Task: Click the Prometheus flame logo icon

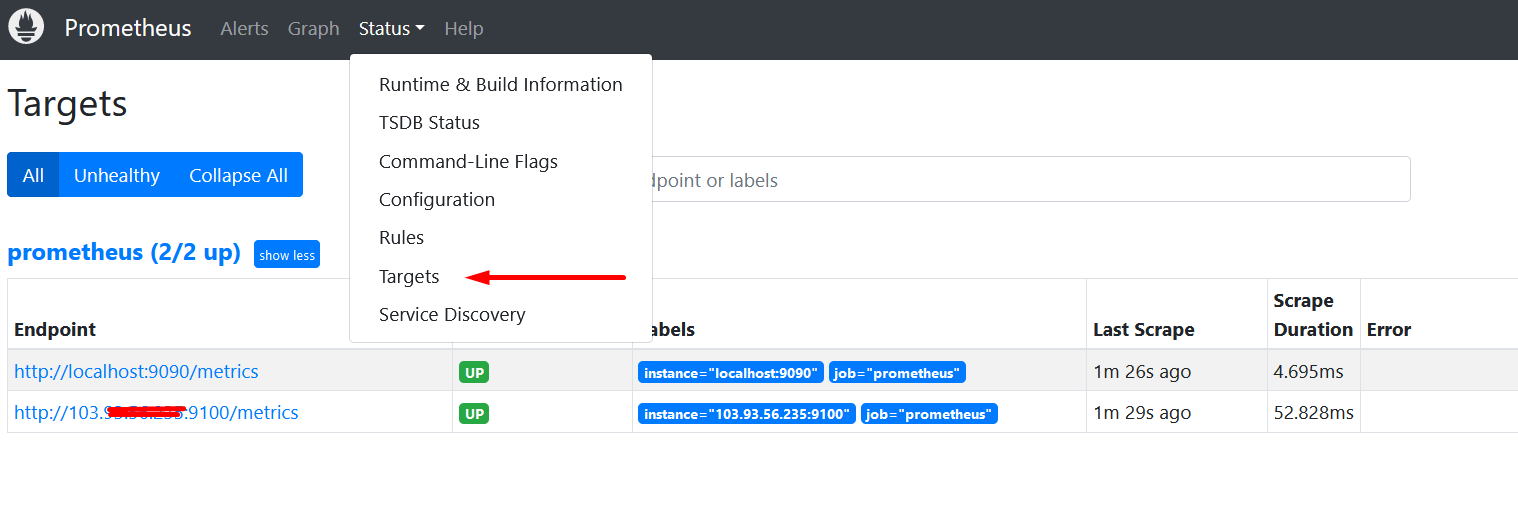Action: pos(26,27)
